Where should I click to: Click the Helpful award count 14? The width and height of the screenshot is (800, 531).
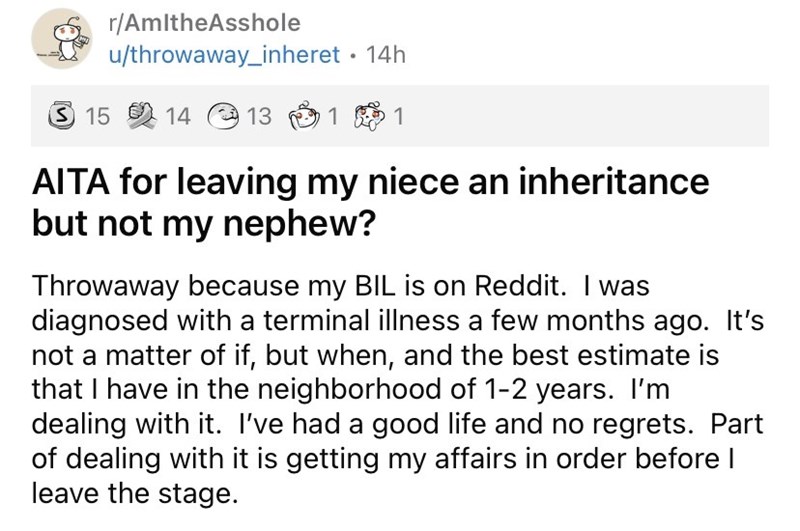(176, 118)
